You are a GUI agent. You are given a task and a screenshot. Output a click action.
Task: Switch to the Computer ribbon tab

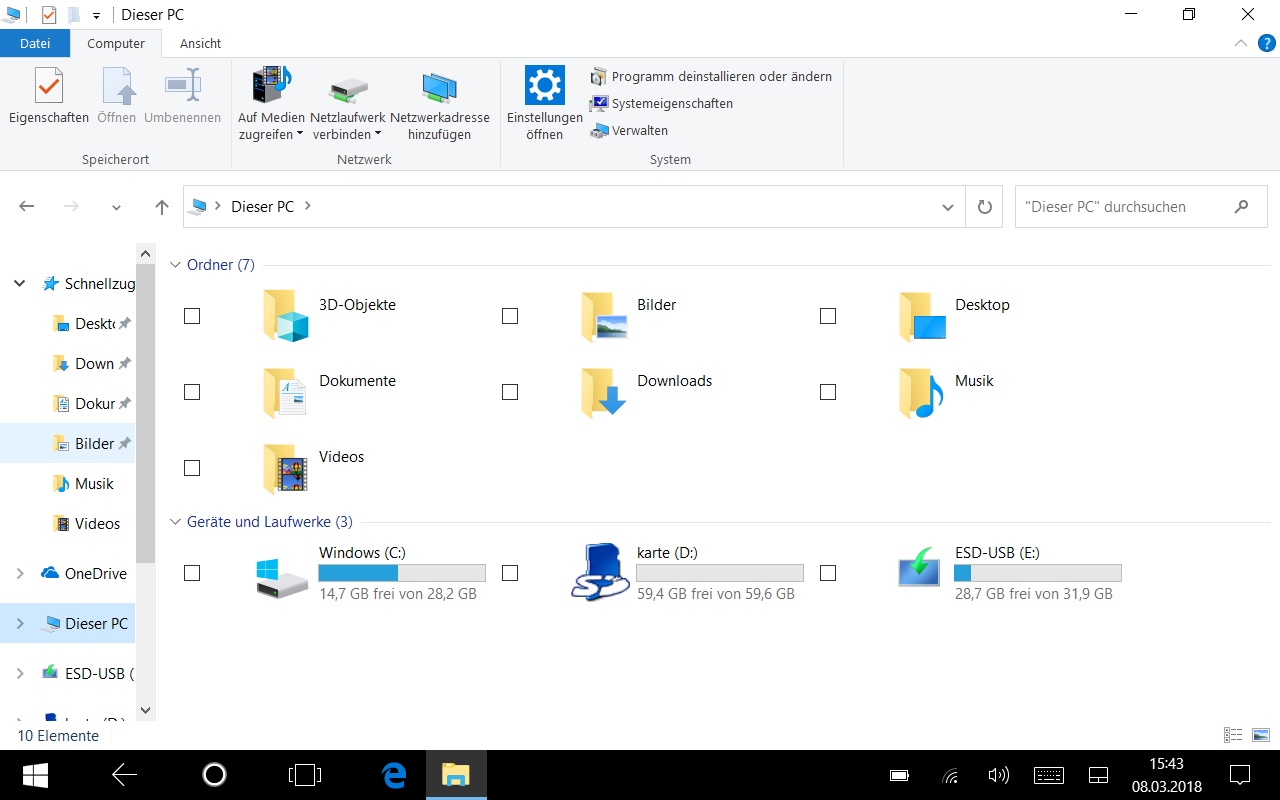click(116, 43)
